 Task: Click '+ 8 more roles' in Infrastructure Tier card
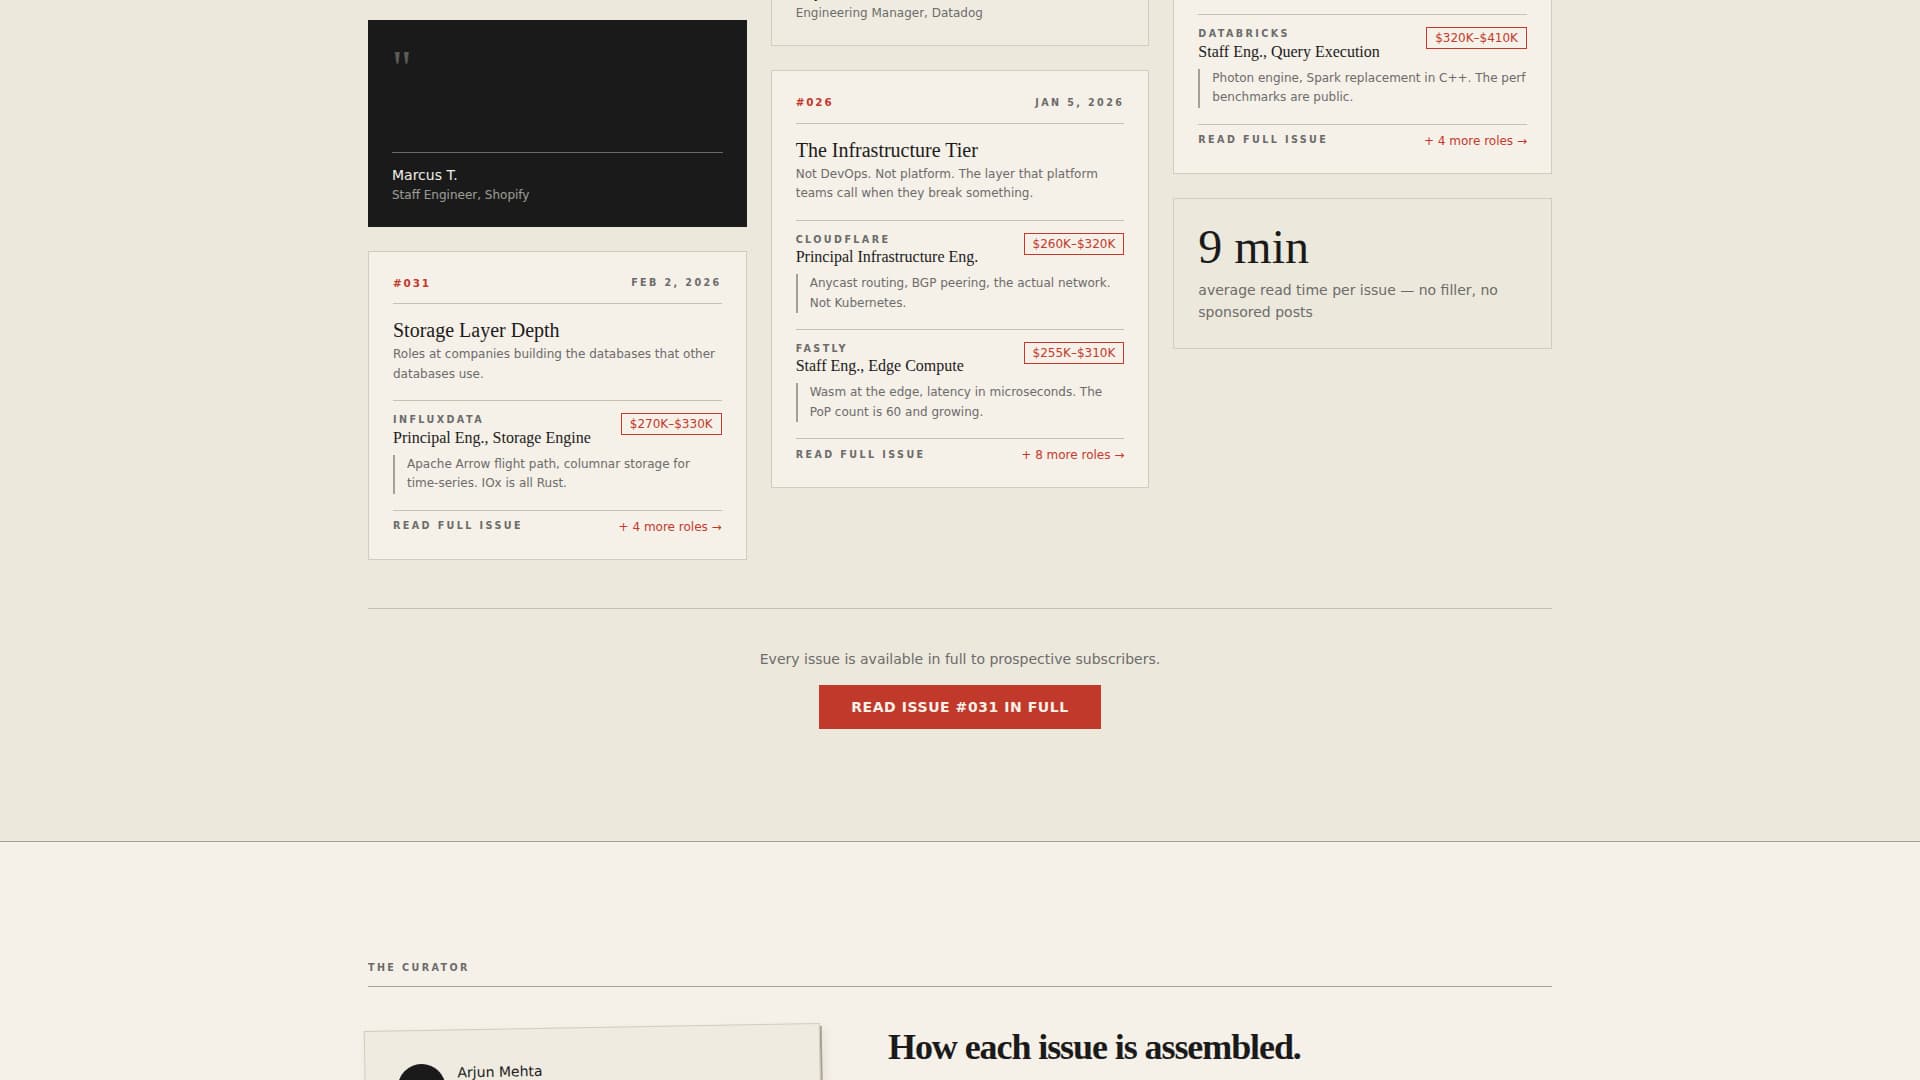click(x=1073, y=455)
